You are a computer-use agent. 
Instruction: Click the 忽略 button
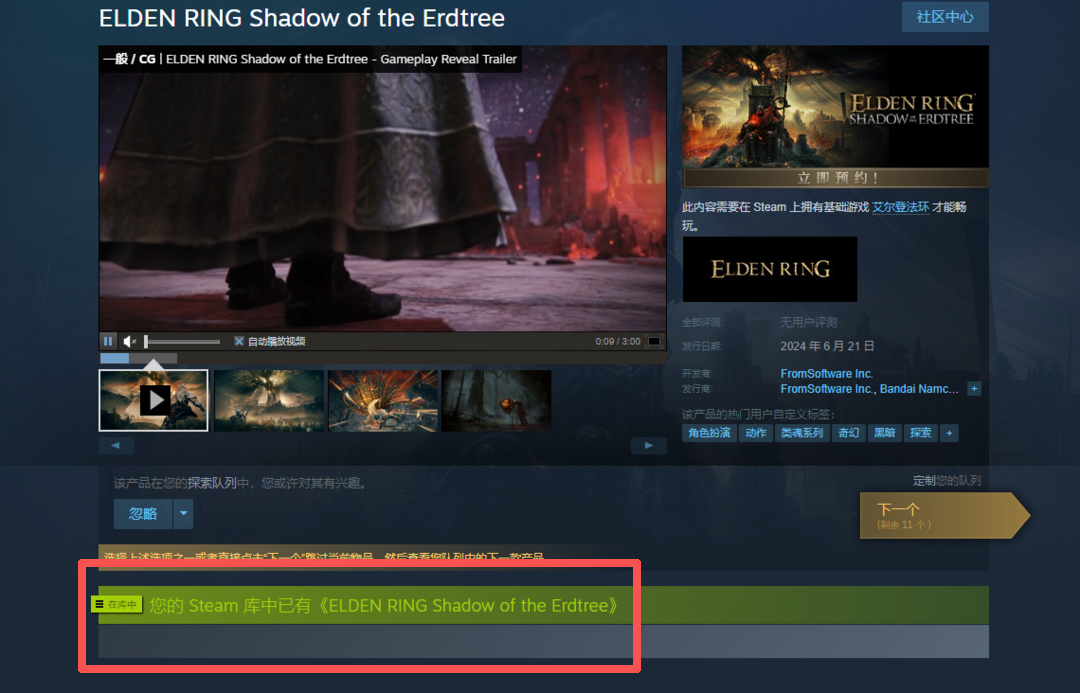[x=143, y=513]
